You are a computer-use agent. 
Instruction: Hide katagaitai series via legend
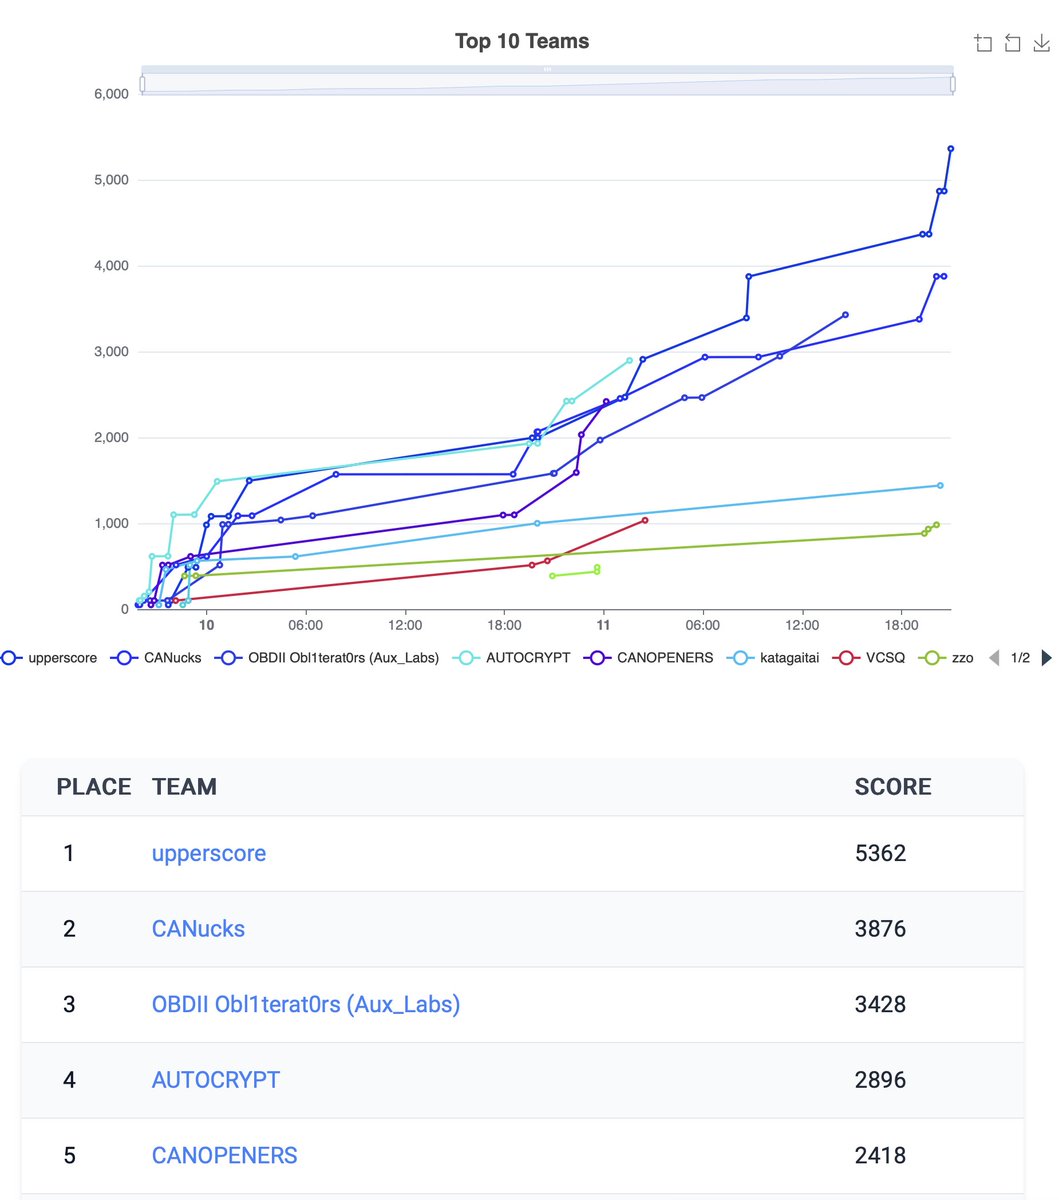(x=773, y=658)
